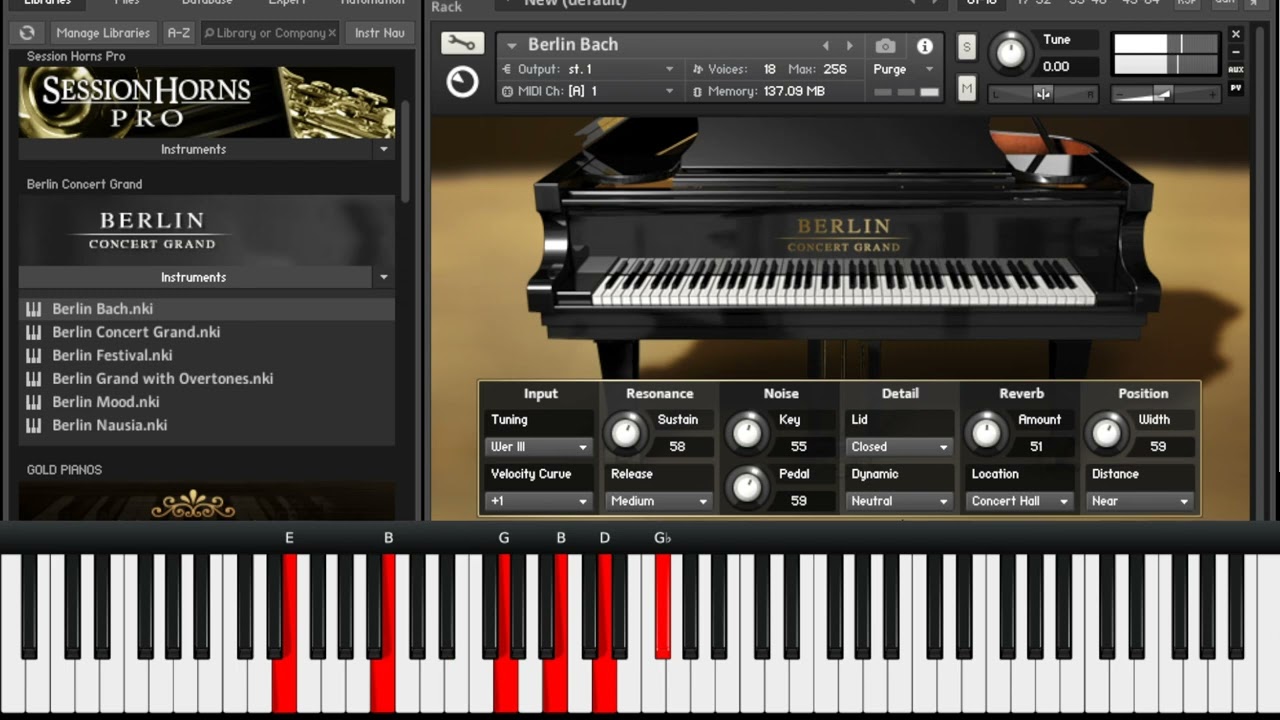Load Berlin Grand with Overtones.nki
The image size is (1280, 720).
click(163, 379)
